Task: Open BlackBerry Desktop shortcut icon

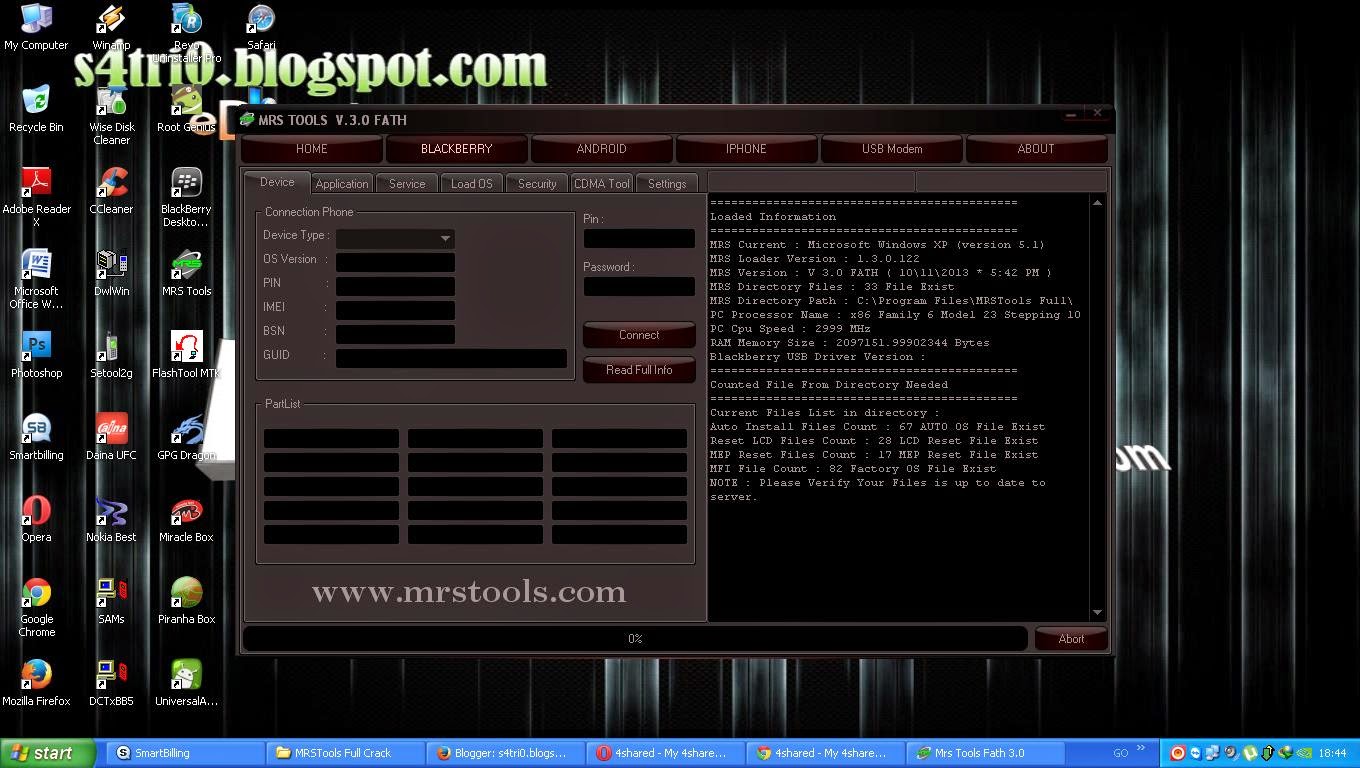Action: click(x=186, y=197)
